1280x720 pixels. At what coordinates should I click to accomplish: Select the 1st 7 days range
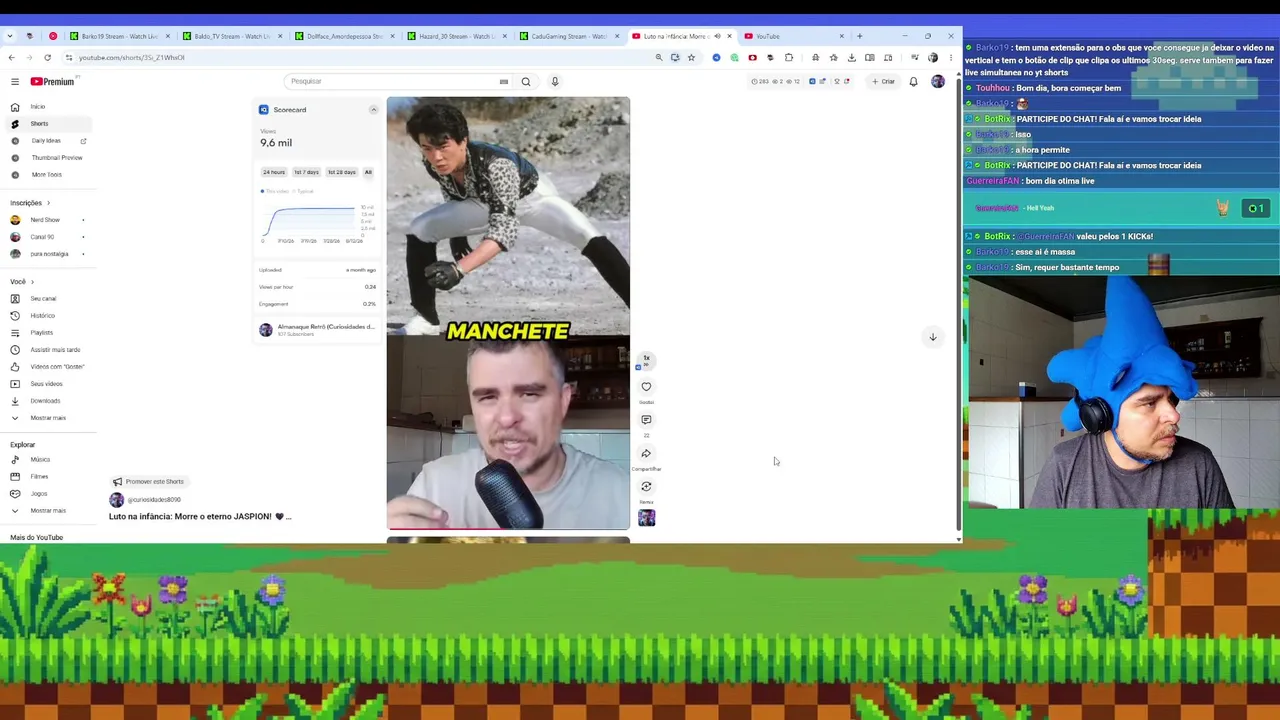306,172
